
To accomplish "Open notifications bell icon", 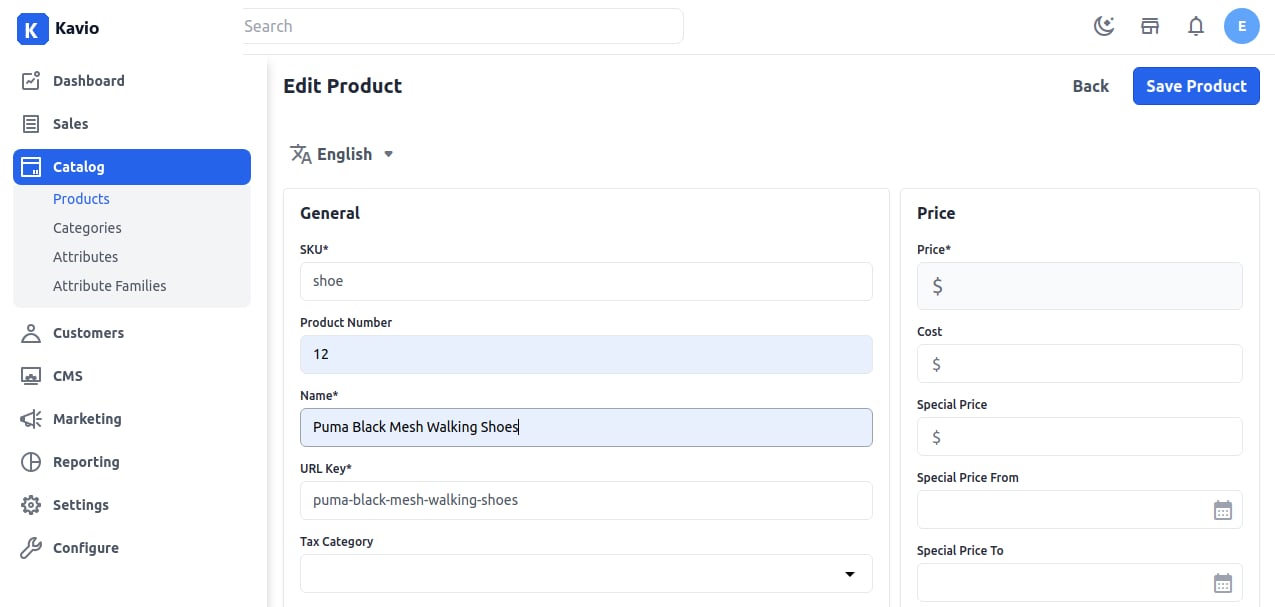I will (1196, 27).
